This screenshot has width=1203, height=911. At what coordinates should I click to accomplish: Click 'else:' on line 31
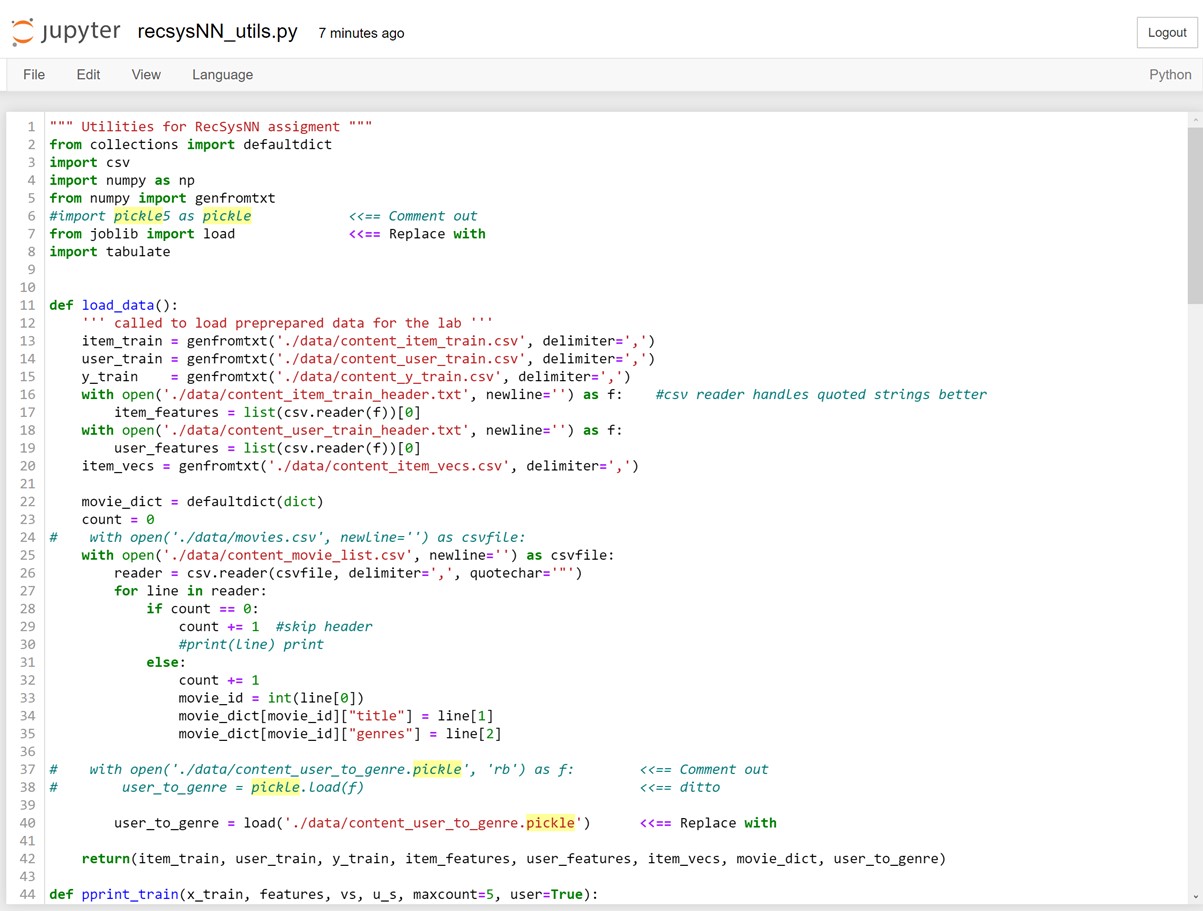tap(166, 662)
